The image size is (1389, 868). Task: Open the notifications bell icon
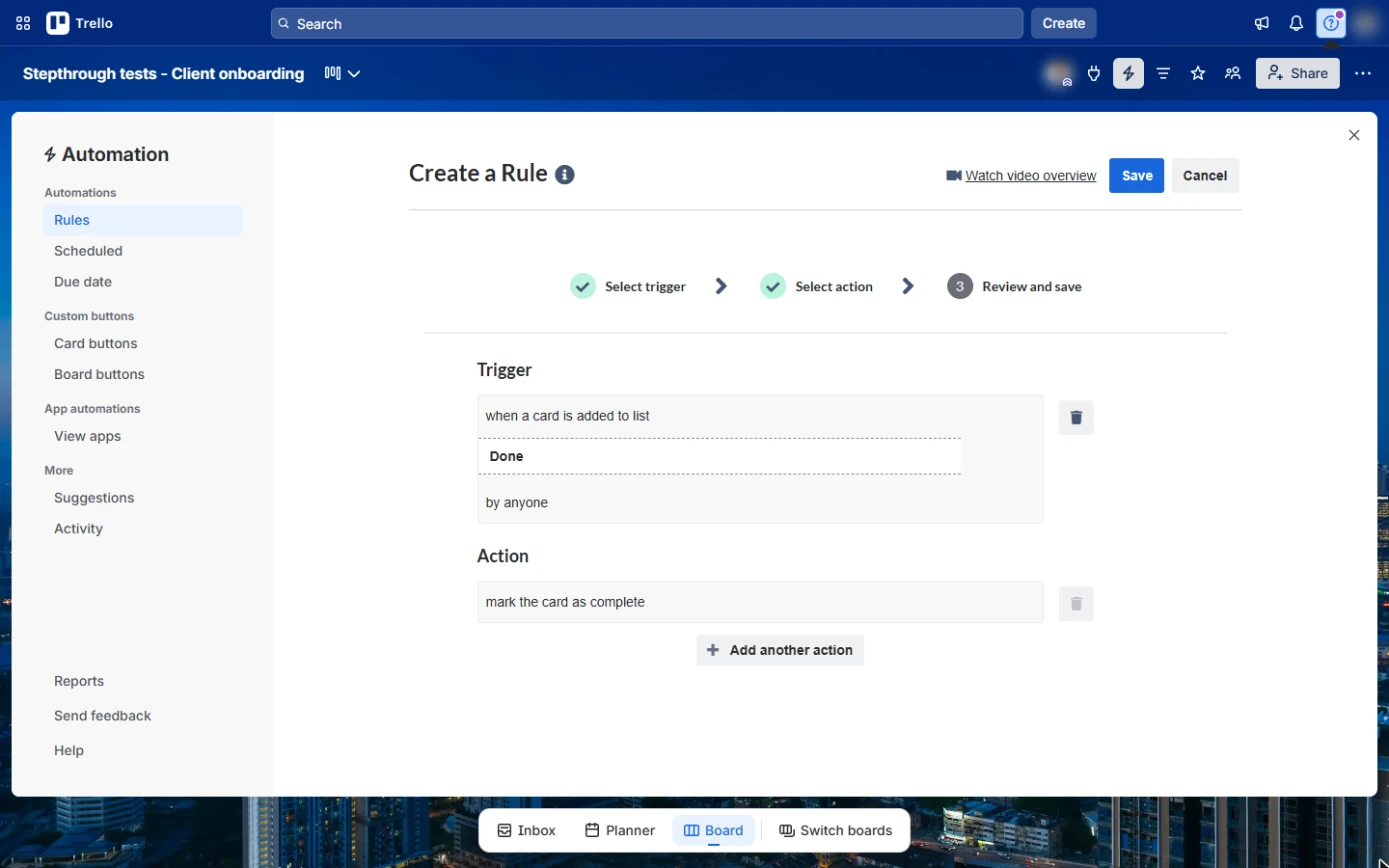pyautogui.click(x=1296, y=23)
